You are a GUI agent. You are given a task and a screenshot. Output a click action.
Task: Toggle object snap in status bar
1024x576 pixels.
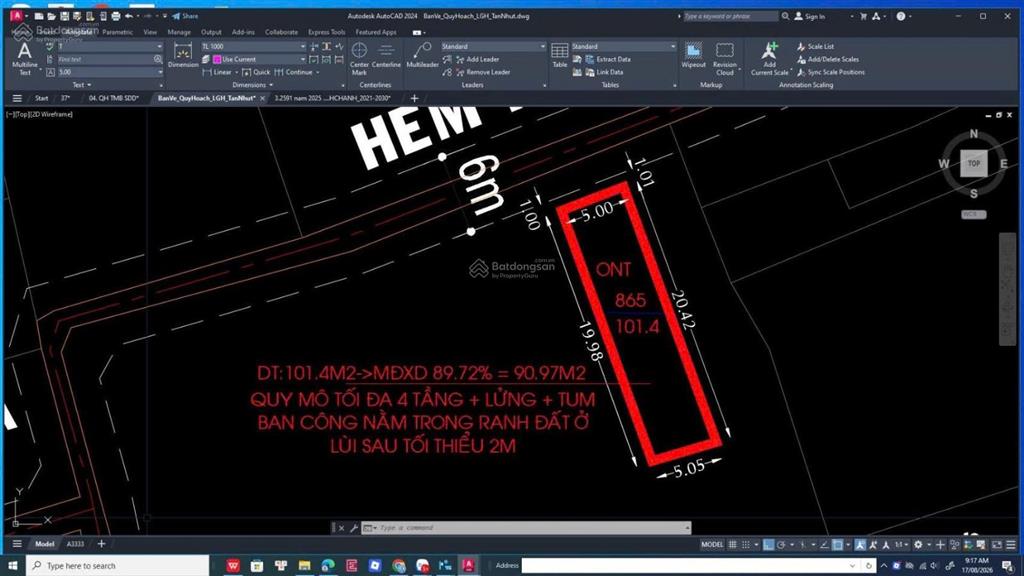click(838, 544)
